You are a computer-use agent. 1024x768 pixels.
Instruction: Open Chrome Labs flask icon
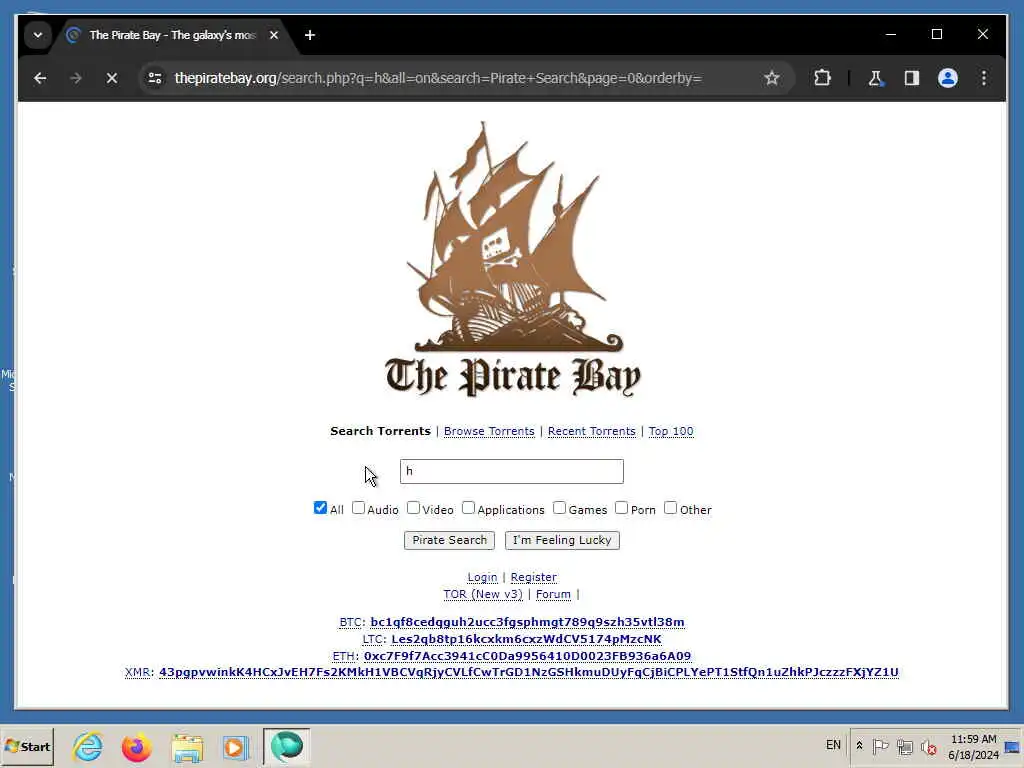(875, 78)
